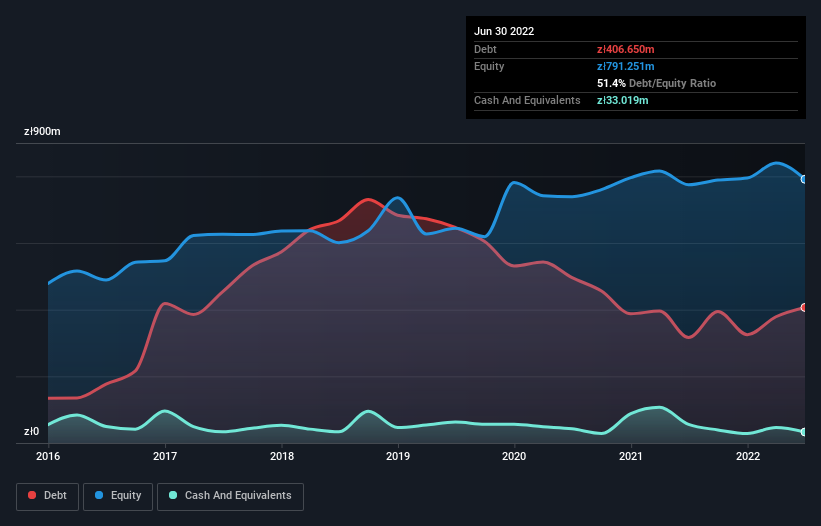This screenshot has width=821, height=526.
Task: Click the Equity row label in tooltip
Action: pyautogui.click(x=489, y=66)
